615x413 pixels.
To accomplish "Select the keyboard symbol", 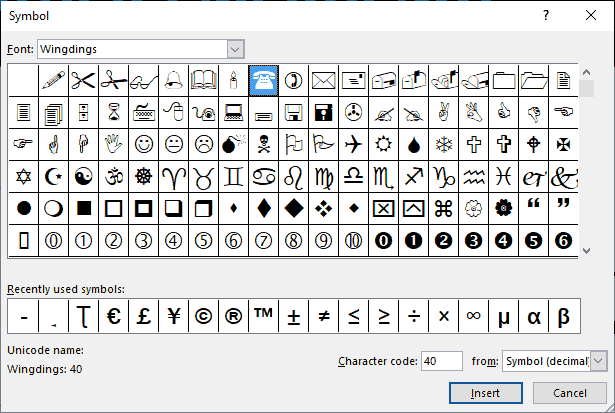I will [144, 113].
